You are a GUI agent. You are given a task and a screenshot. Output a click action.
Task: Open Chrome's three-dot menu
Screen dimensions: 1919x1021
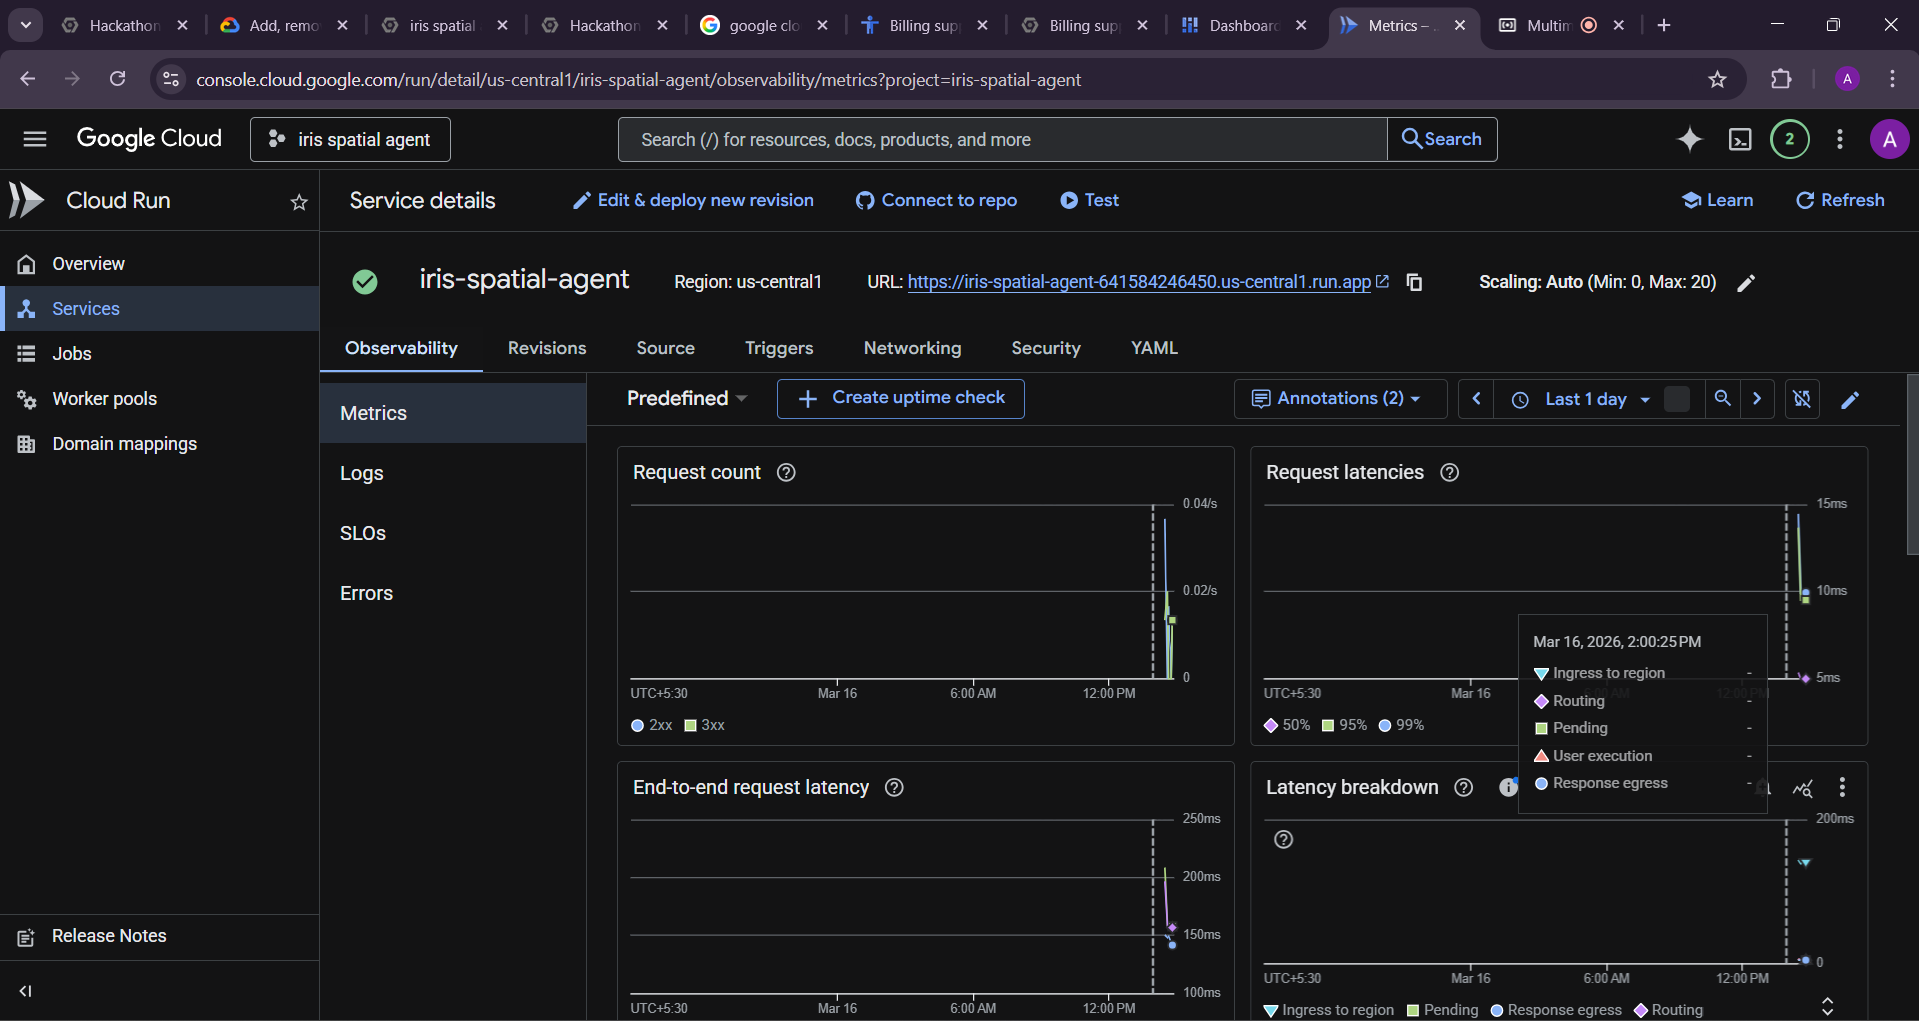[1892, 79]
